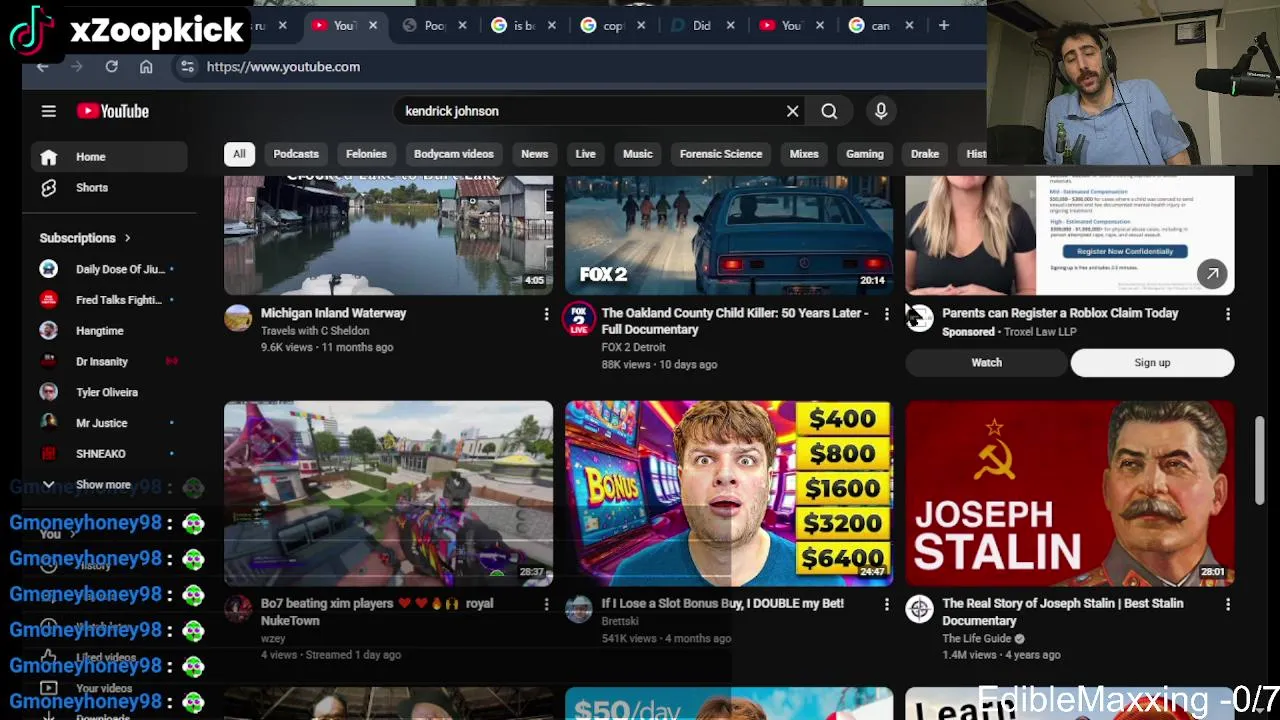The image size is (1280, 720).
Task: Open The Life Guide channel avatar
Action: coord(919,609)
